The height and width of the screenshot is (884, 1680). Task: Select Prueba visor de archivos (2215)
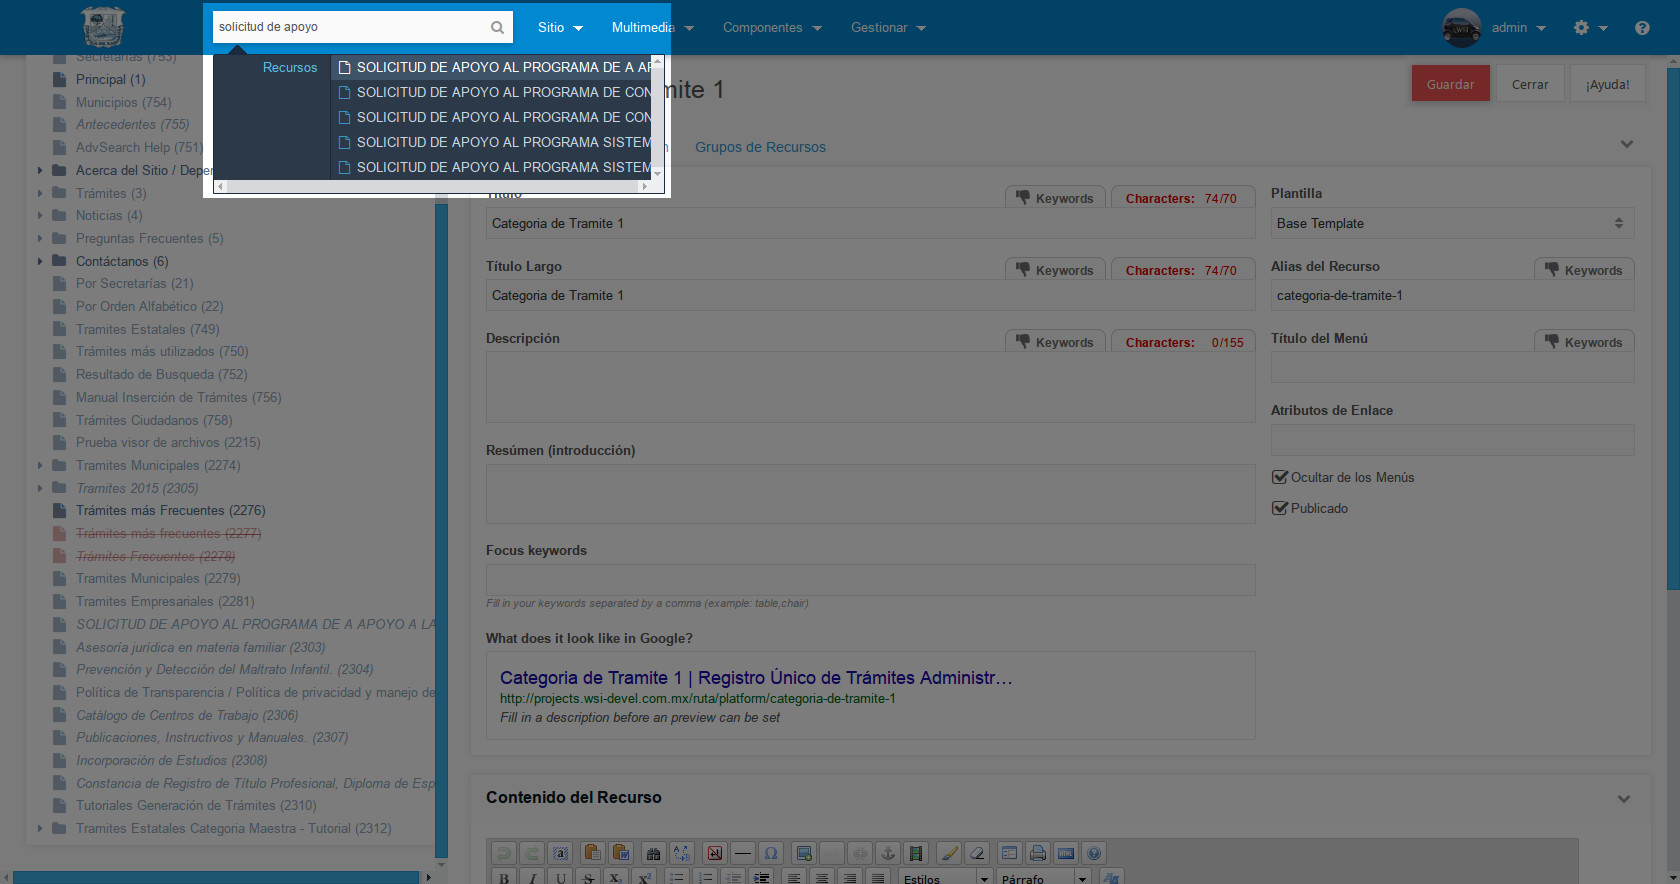click(168, 442)
